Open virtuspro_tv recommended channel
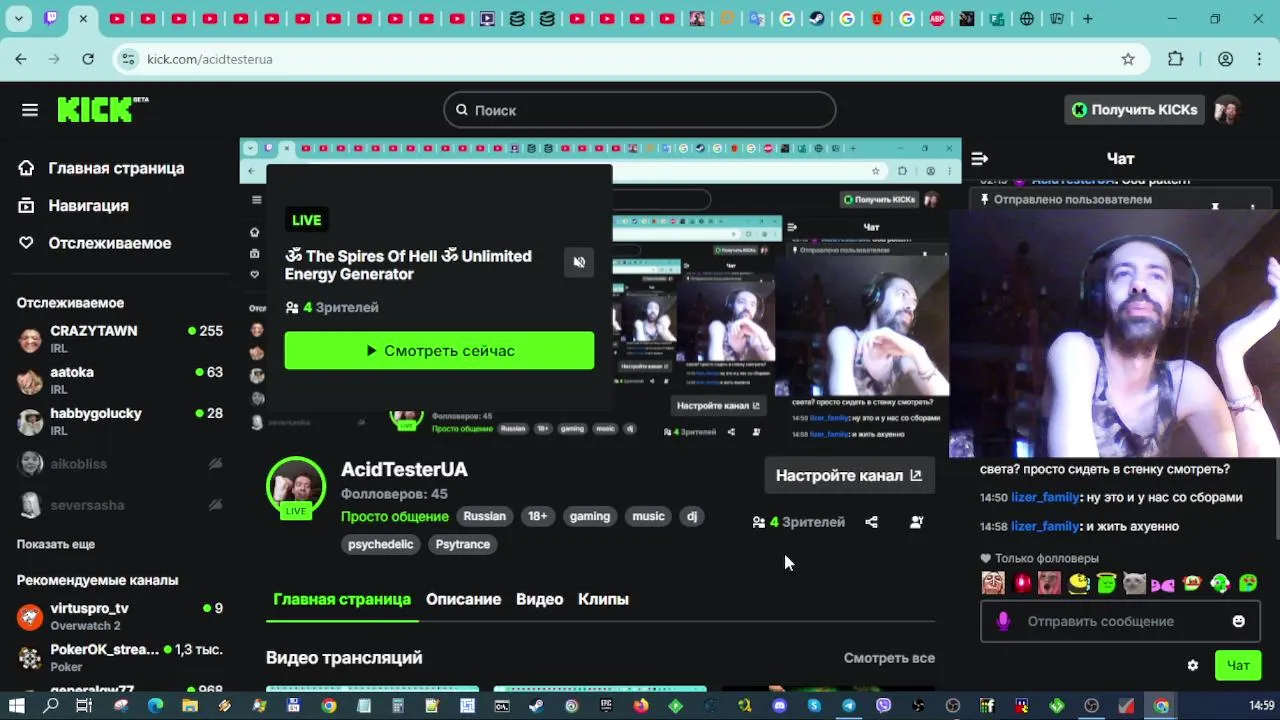The height and width of the screenshot is (720, 1280). tap(120, 616)
